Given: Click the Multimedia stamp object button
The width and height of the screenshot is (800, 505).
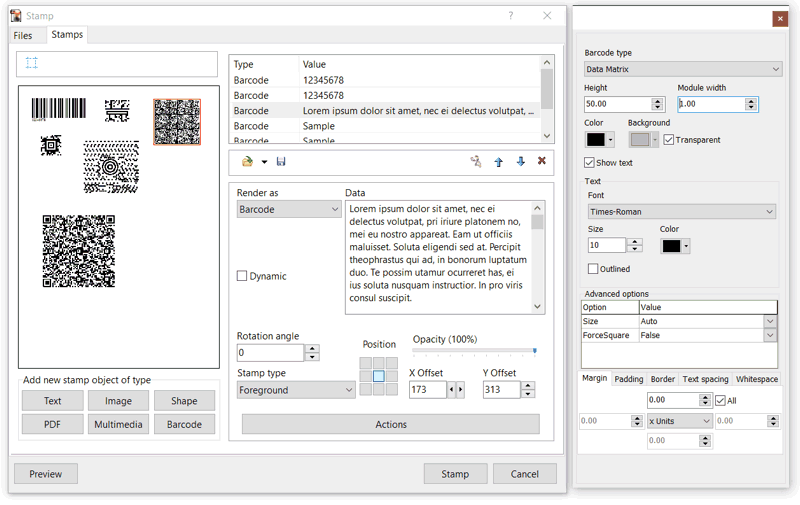Looking at the screenshot, I should [118, 424].
